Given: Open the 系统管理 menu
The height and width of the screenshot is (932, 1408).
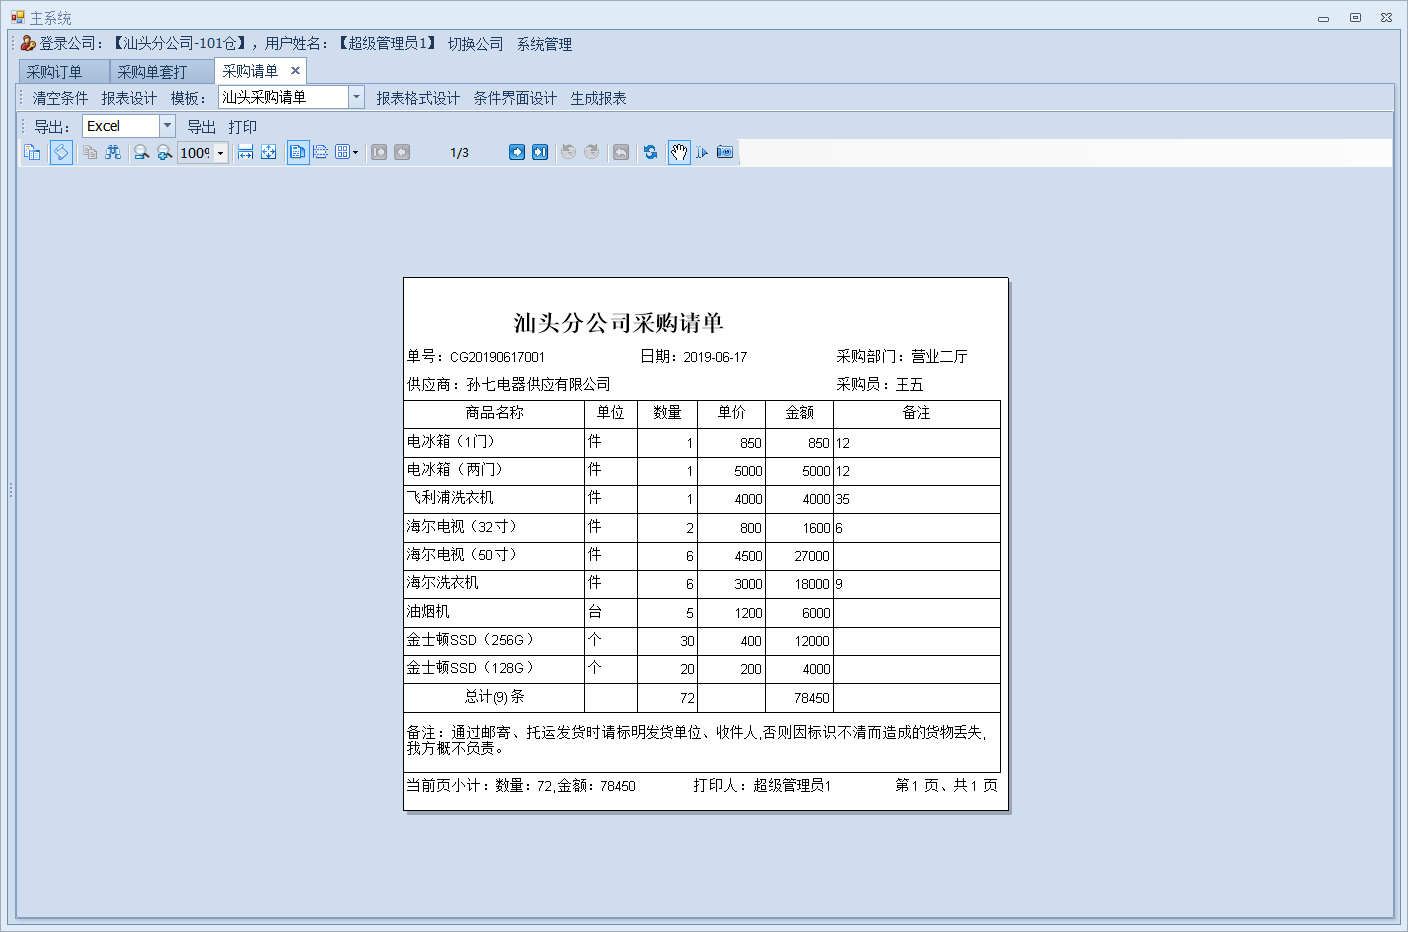Looking at the screenshot, I should [x=545, y=44].
